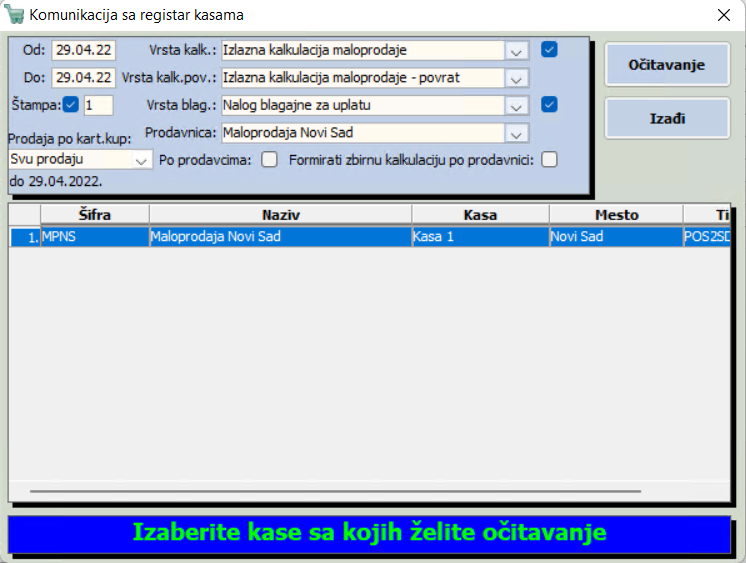Click the Mesto column header
Screen dimensions: 746x563
click(x=617, y=215)
